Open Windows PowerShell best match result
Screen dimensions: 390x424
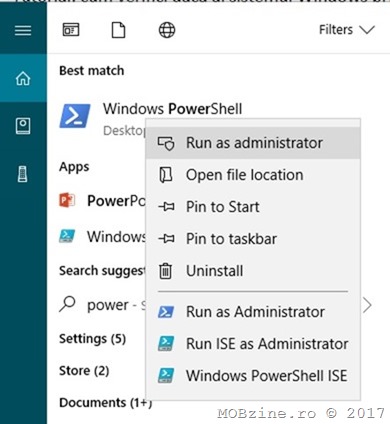coord(172,109)
